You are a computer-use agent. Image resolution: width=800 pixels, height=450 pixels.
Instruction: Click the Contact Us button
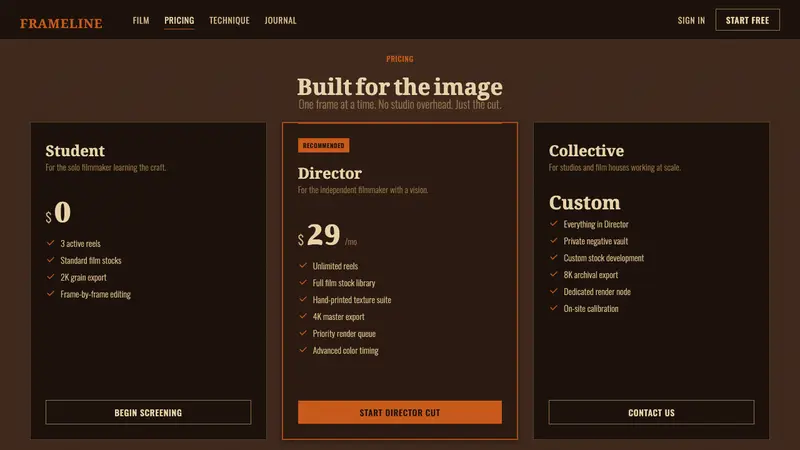pos(651,412)
